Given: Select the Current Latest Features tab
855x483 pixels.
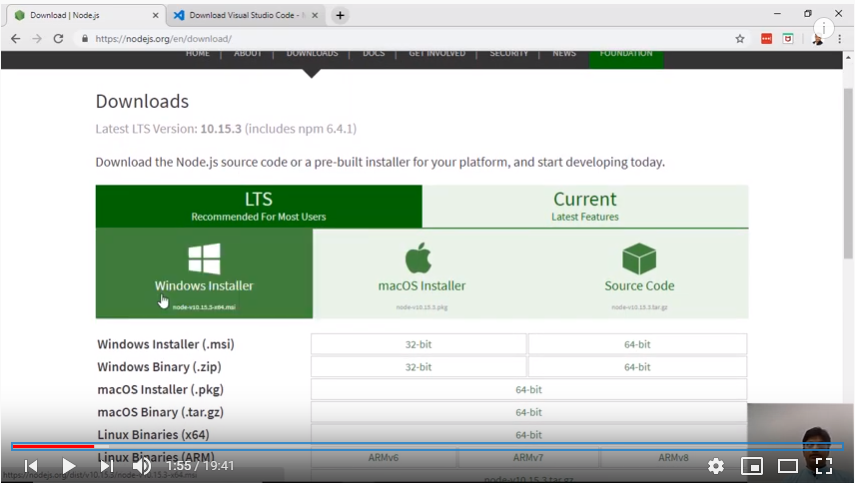Looking at the screenshot, I should pyautogui.click(x=585, y=206).
